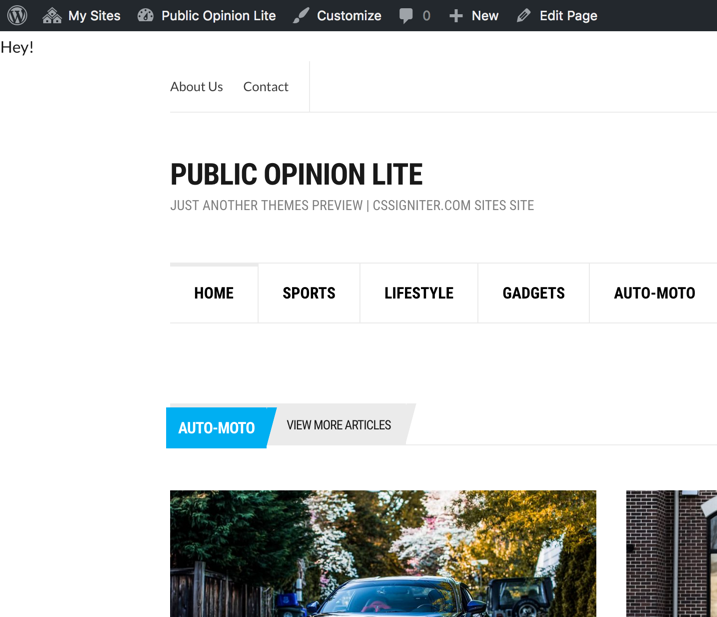Click VIEW MORE ARTICLES button
717x617 pixels.
coord(339,425)
